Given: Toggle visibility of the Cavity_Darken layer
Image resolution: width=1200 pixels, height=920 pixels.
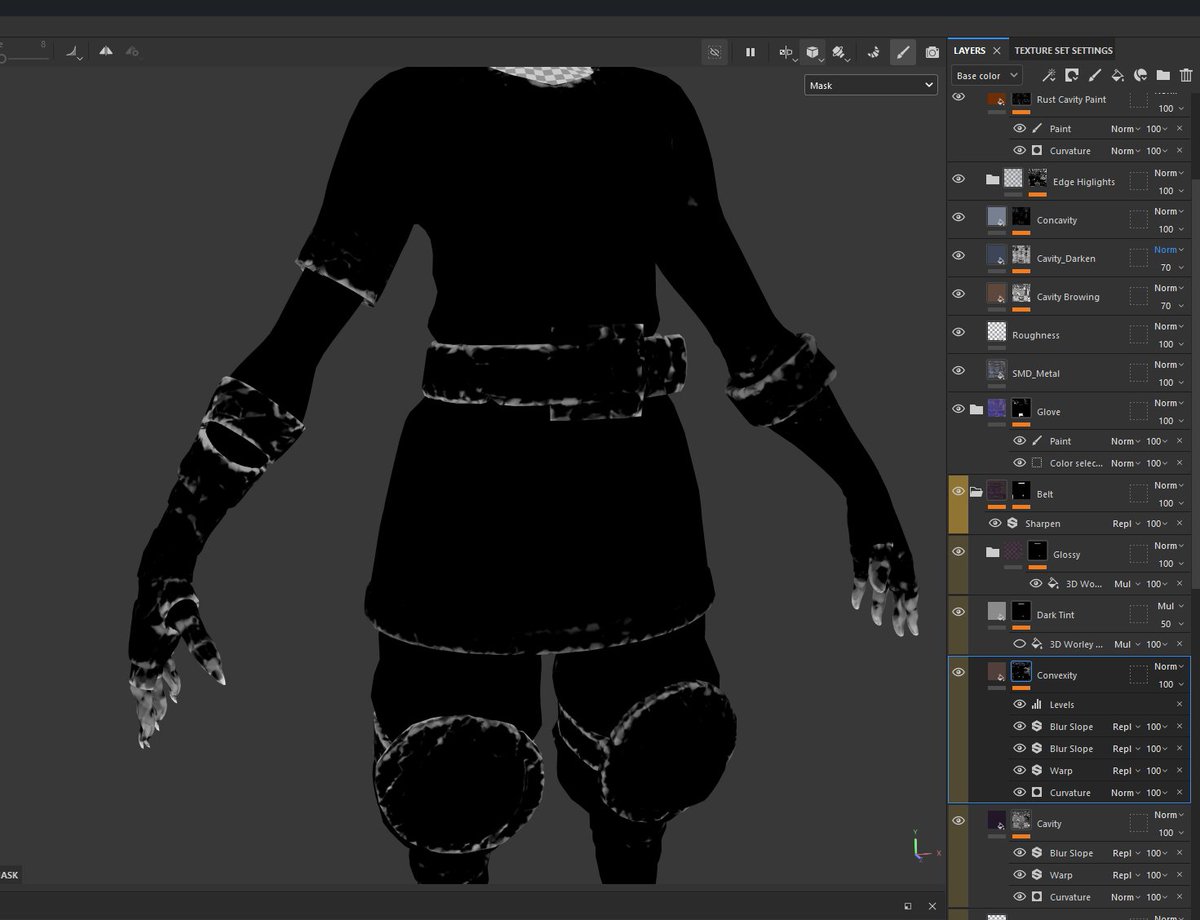Looking at the screenshot, I should (x=958, y=255).
